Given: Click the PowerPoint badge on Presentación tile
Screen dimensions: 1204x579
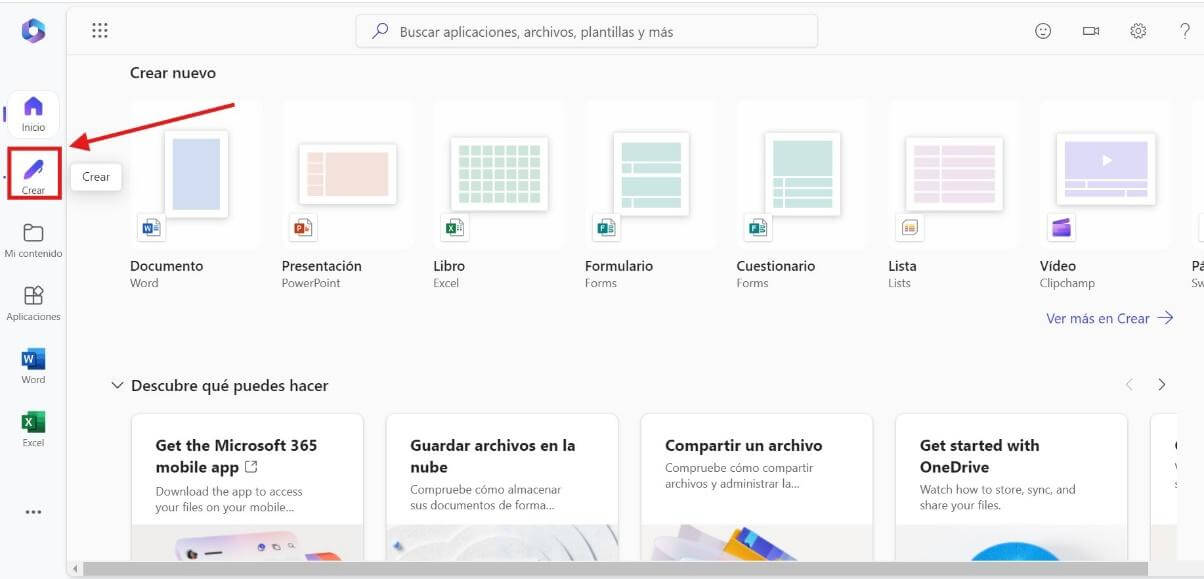Looking at the screenshot, I should (303, 227).
